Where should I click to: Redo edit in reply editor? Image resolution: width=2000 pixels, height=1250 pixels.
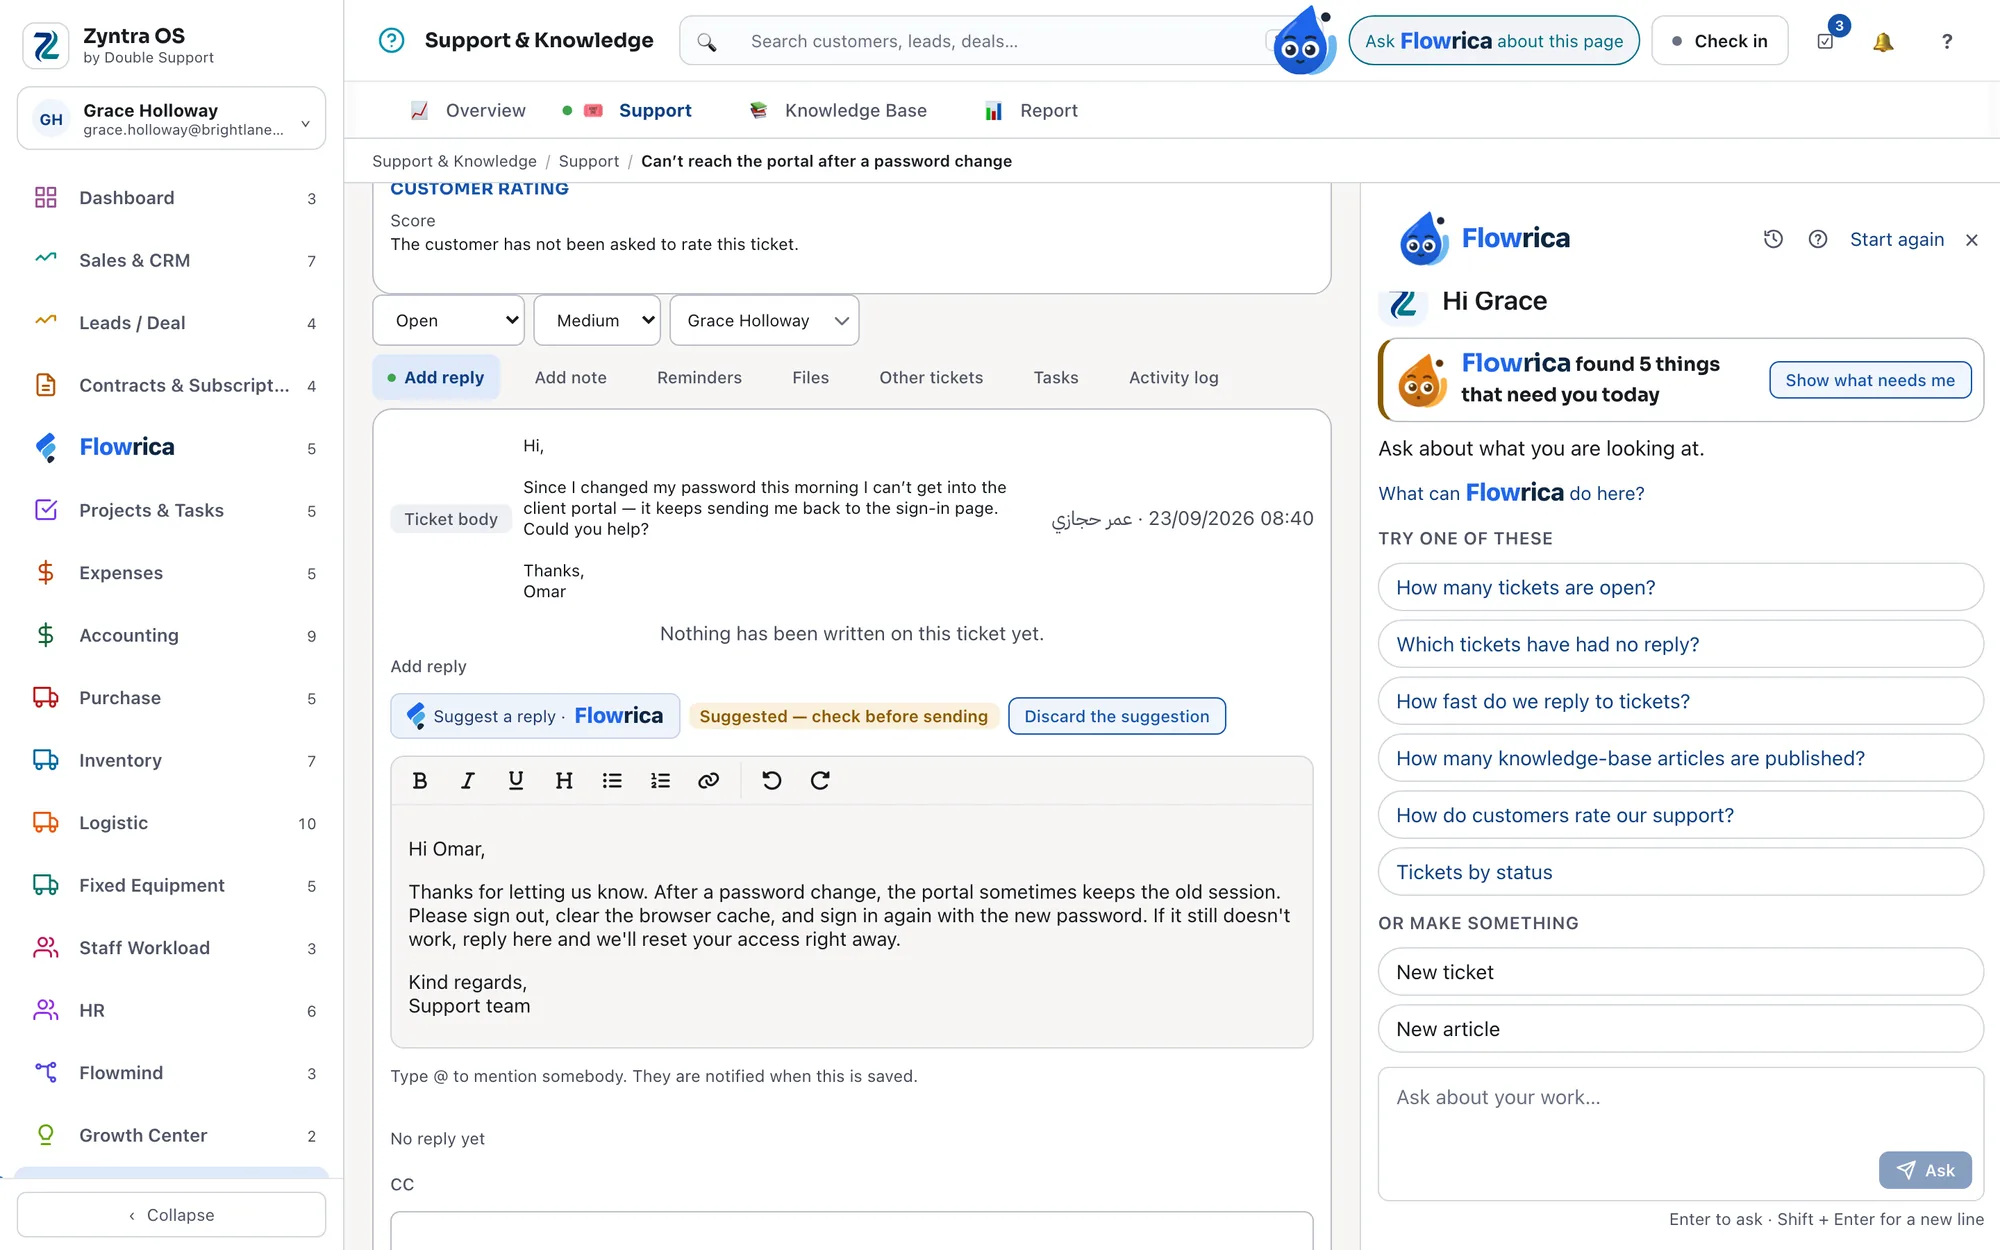[x=820, y=781]
